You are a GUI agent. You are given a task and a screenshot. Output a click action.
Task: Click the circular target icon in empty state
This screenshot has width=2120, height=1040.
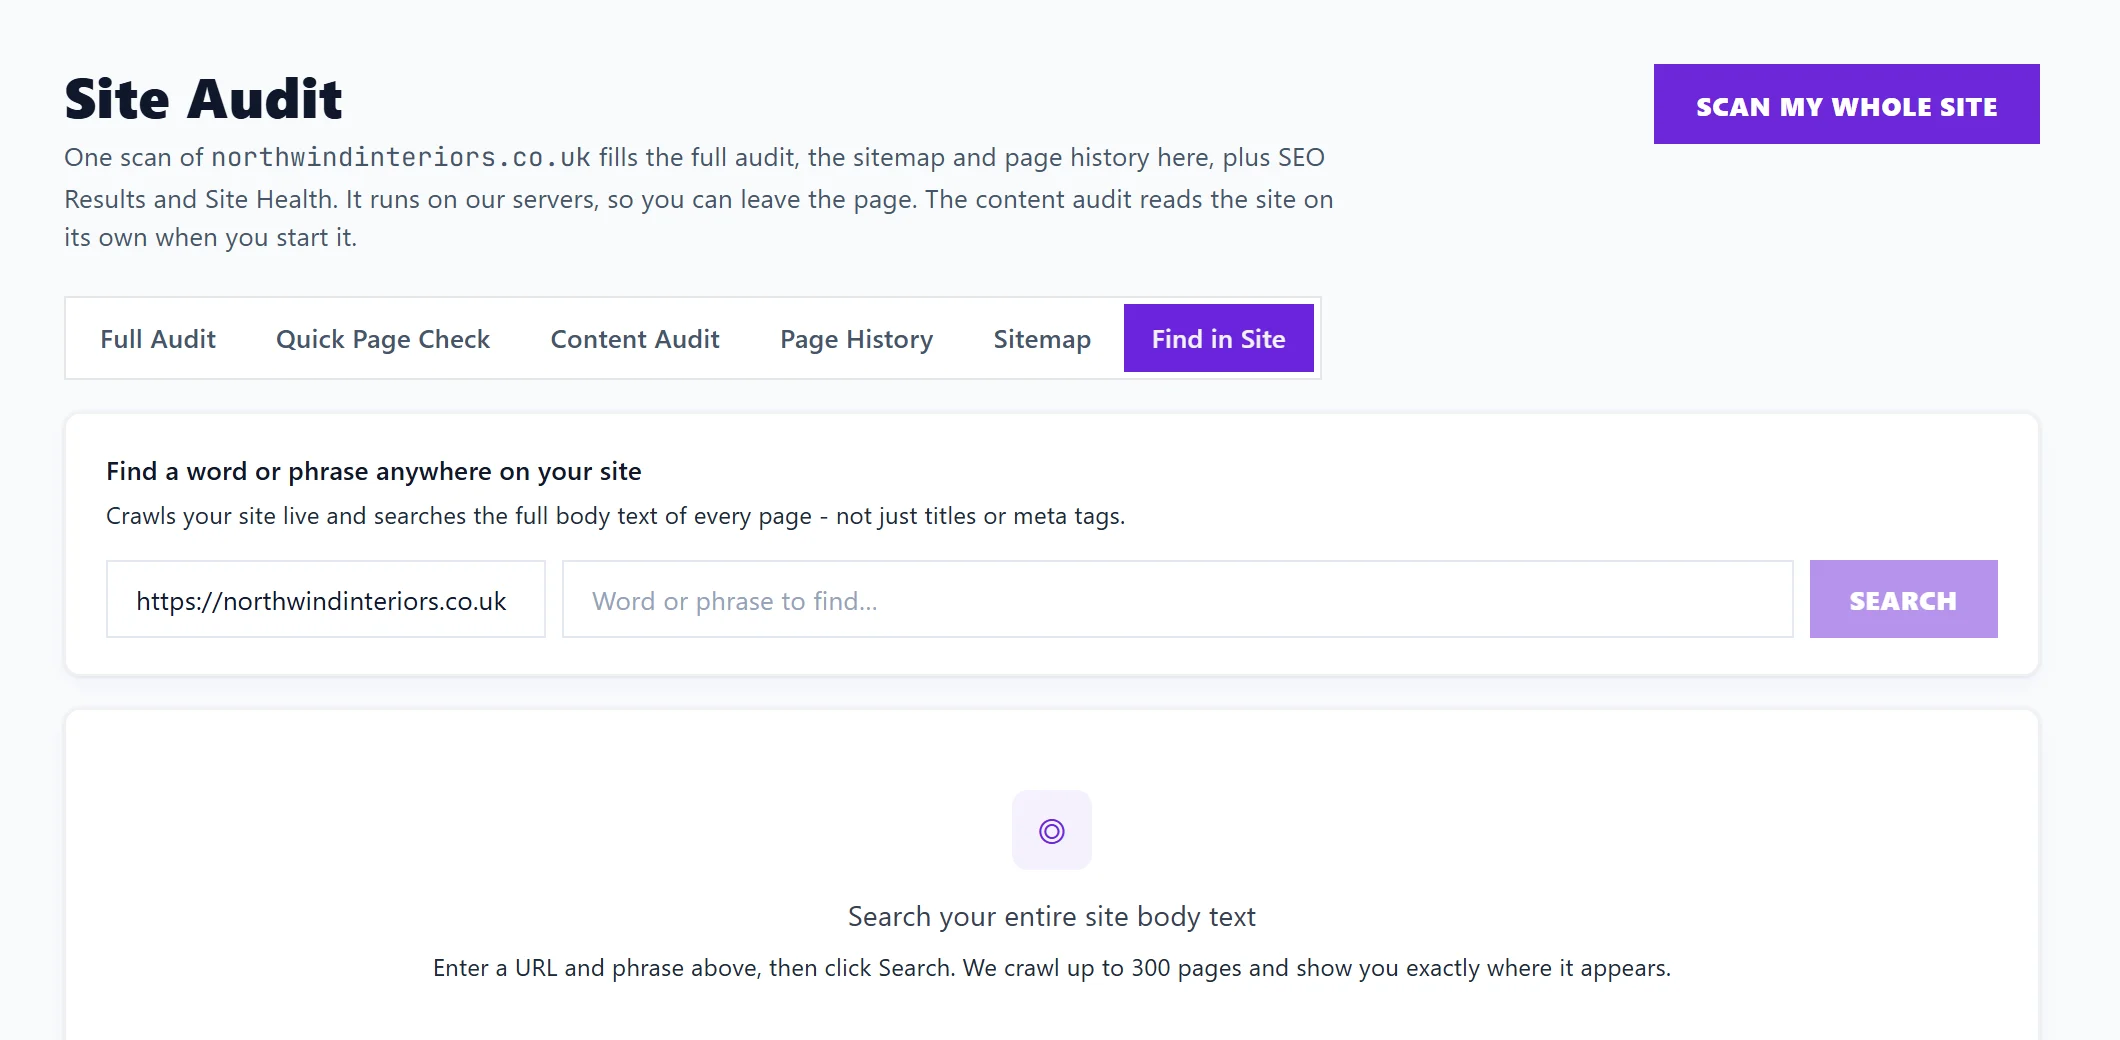[x=1052, y=830]
